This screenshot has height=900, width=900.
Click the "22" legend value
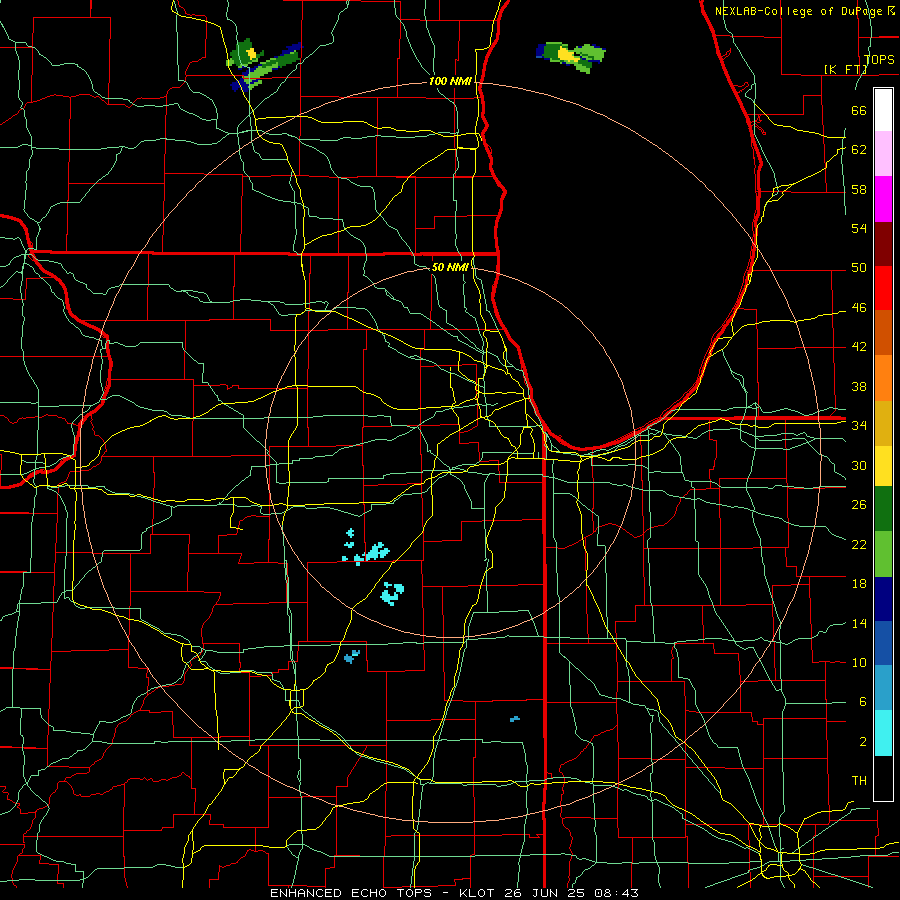pos(859,545)
